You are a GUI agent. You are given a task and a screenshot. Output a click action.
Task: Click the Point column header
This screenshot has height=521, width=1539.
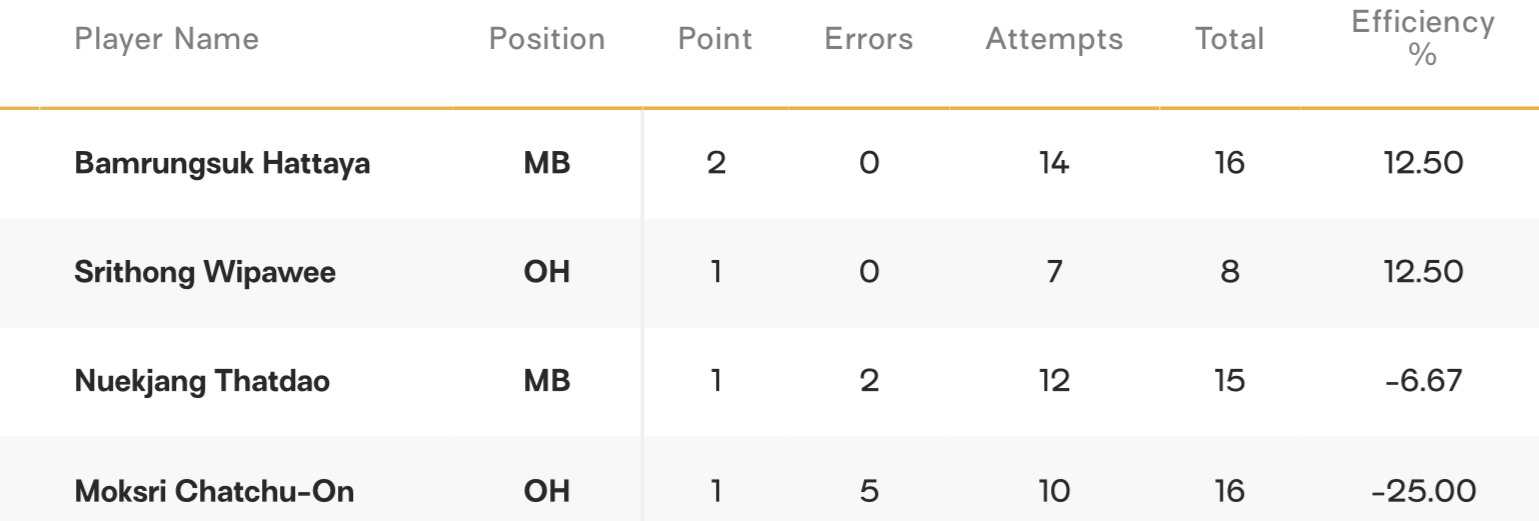coord(715,40)
